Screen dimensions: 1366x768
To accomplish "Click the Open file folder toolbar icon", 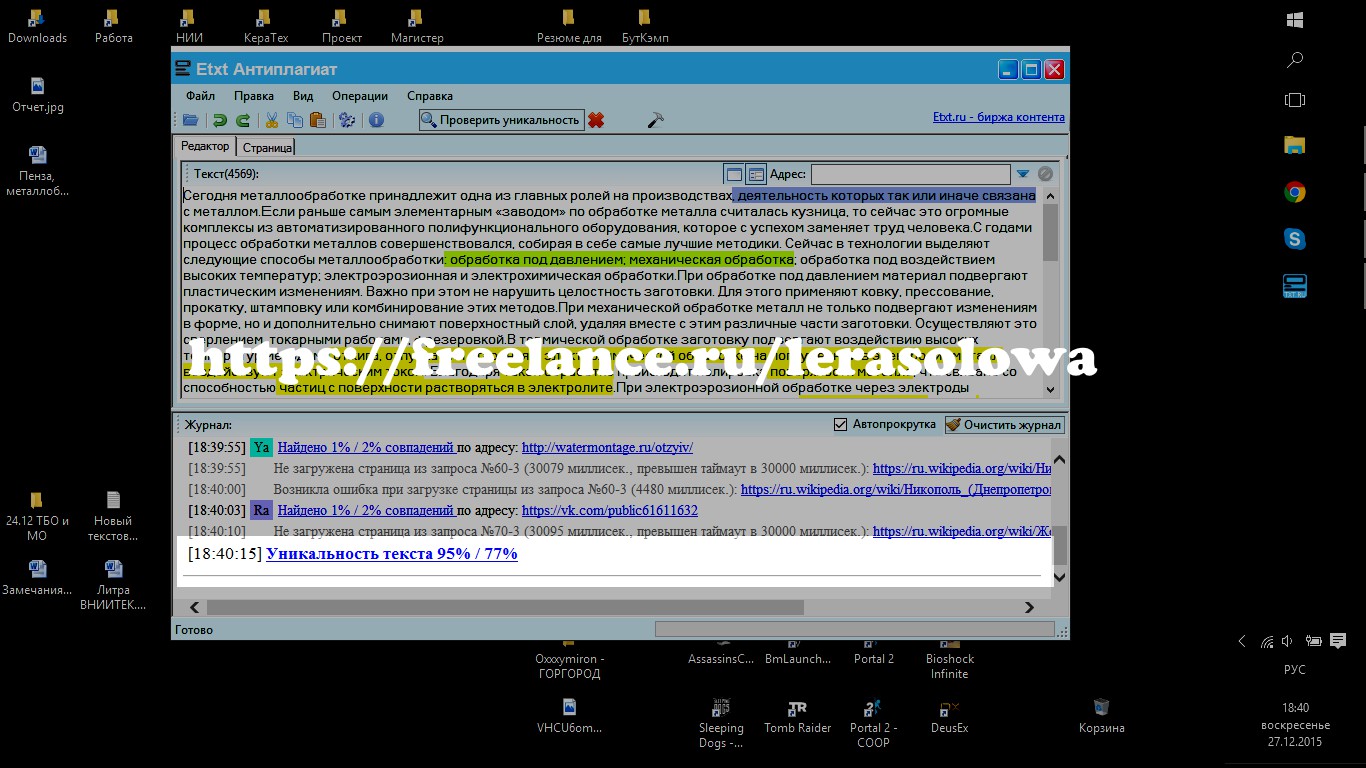I will tap(190, 120).
